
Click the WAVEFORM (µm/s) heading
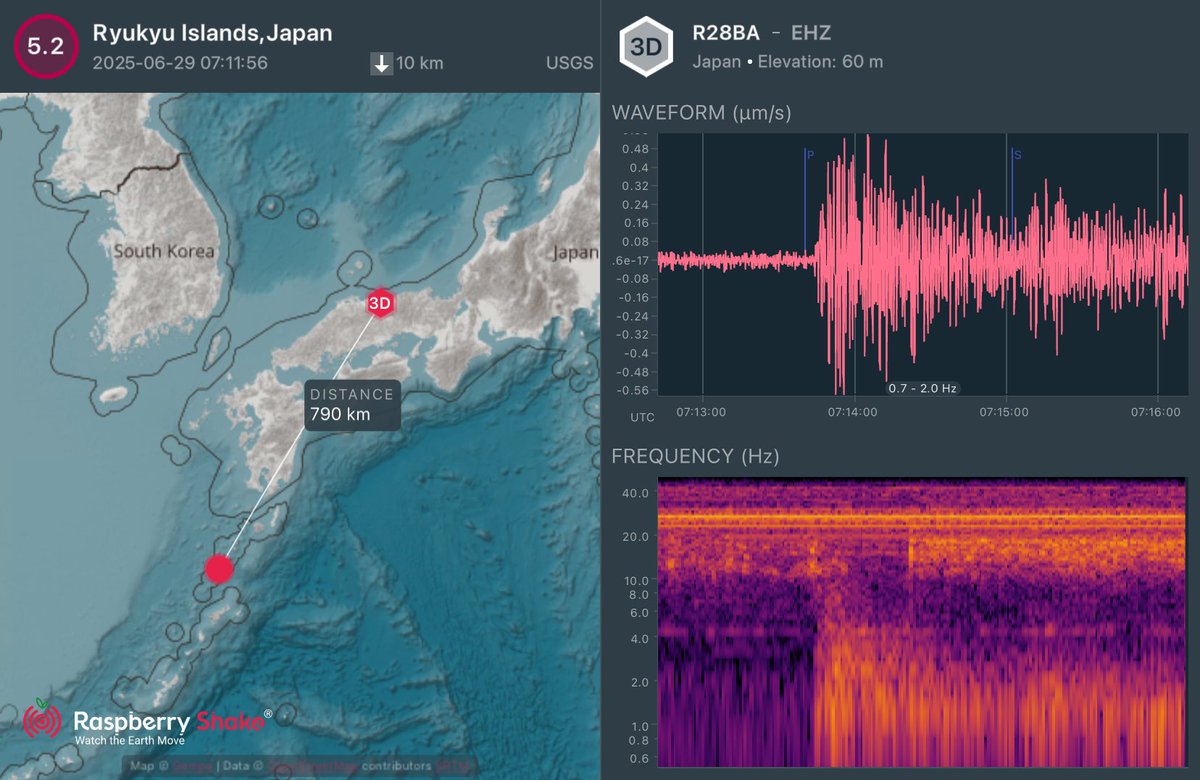click(702, 113)
